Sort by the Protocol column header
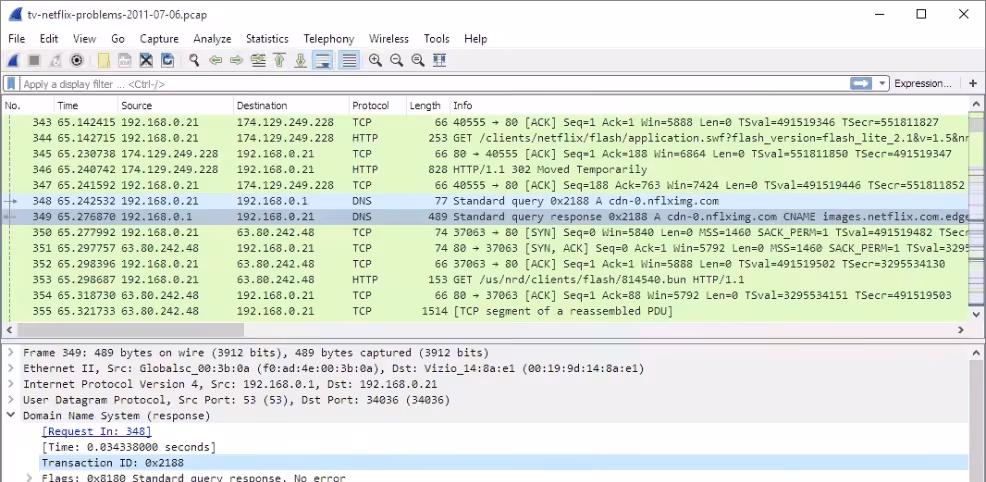The image size is (986, 482). [x=377, y=106]
